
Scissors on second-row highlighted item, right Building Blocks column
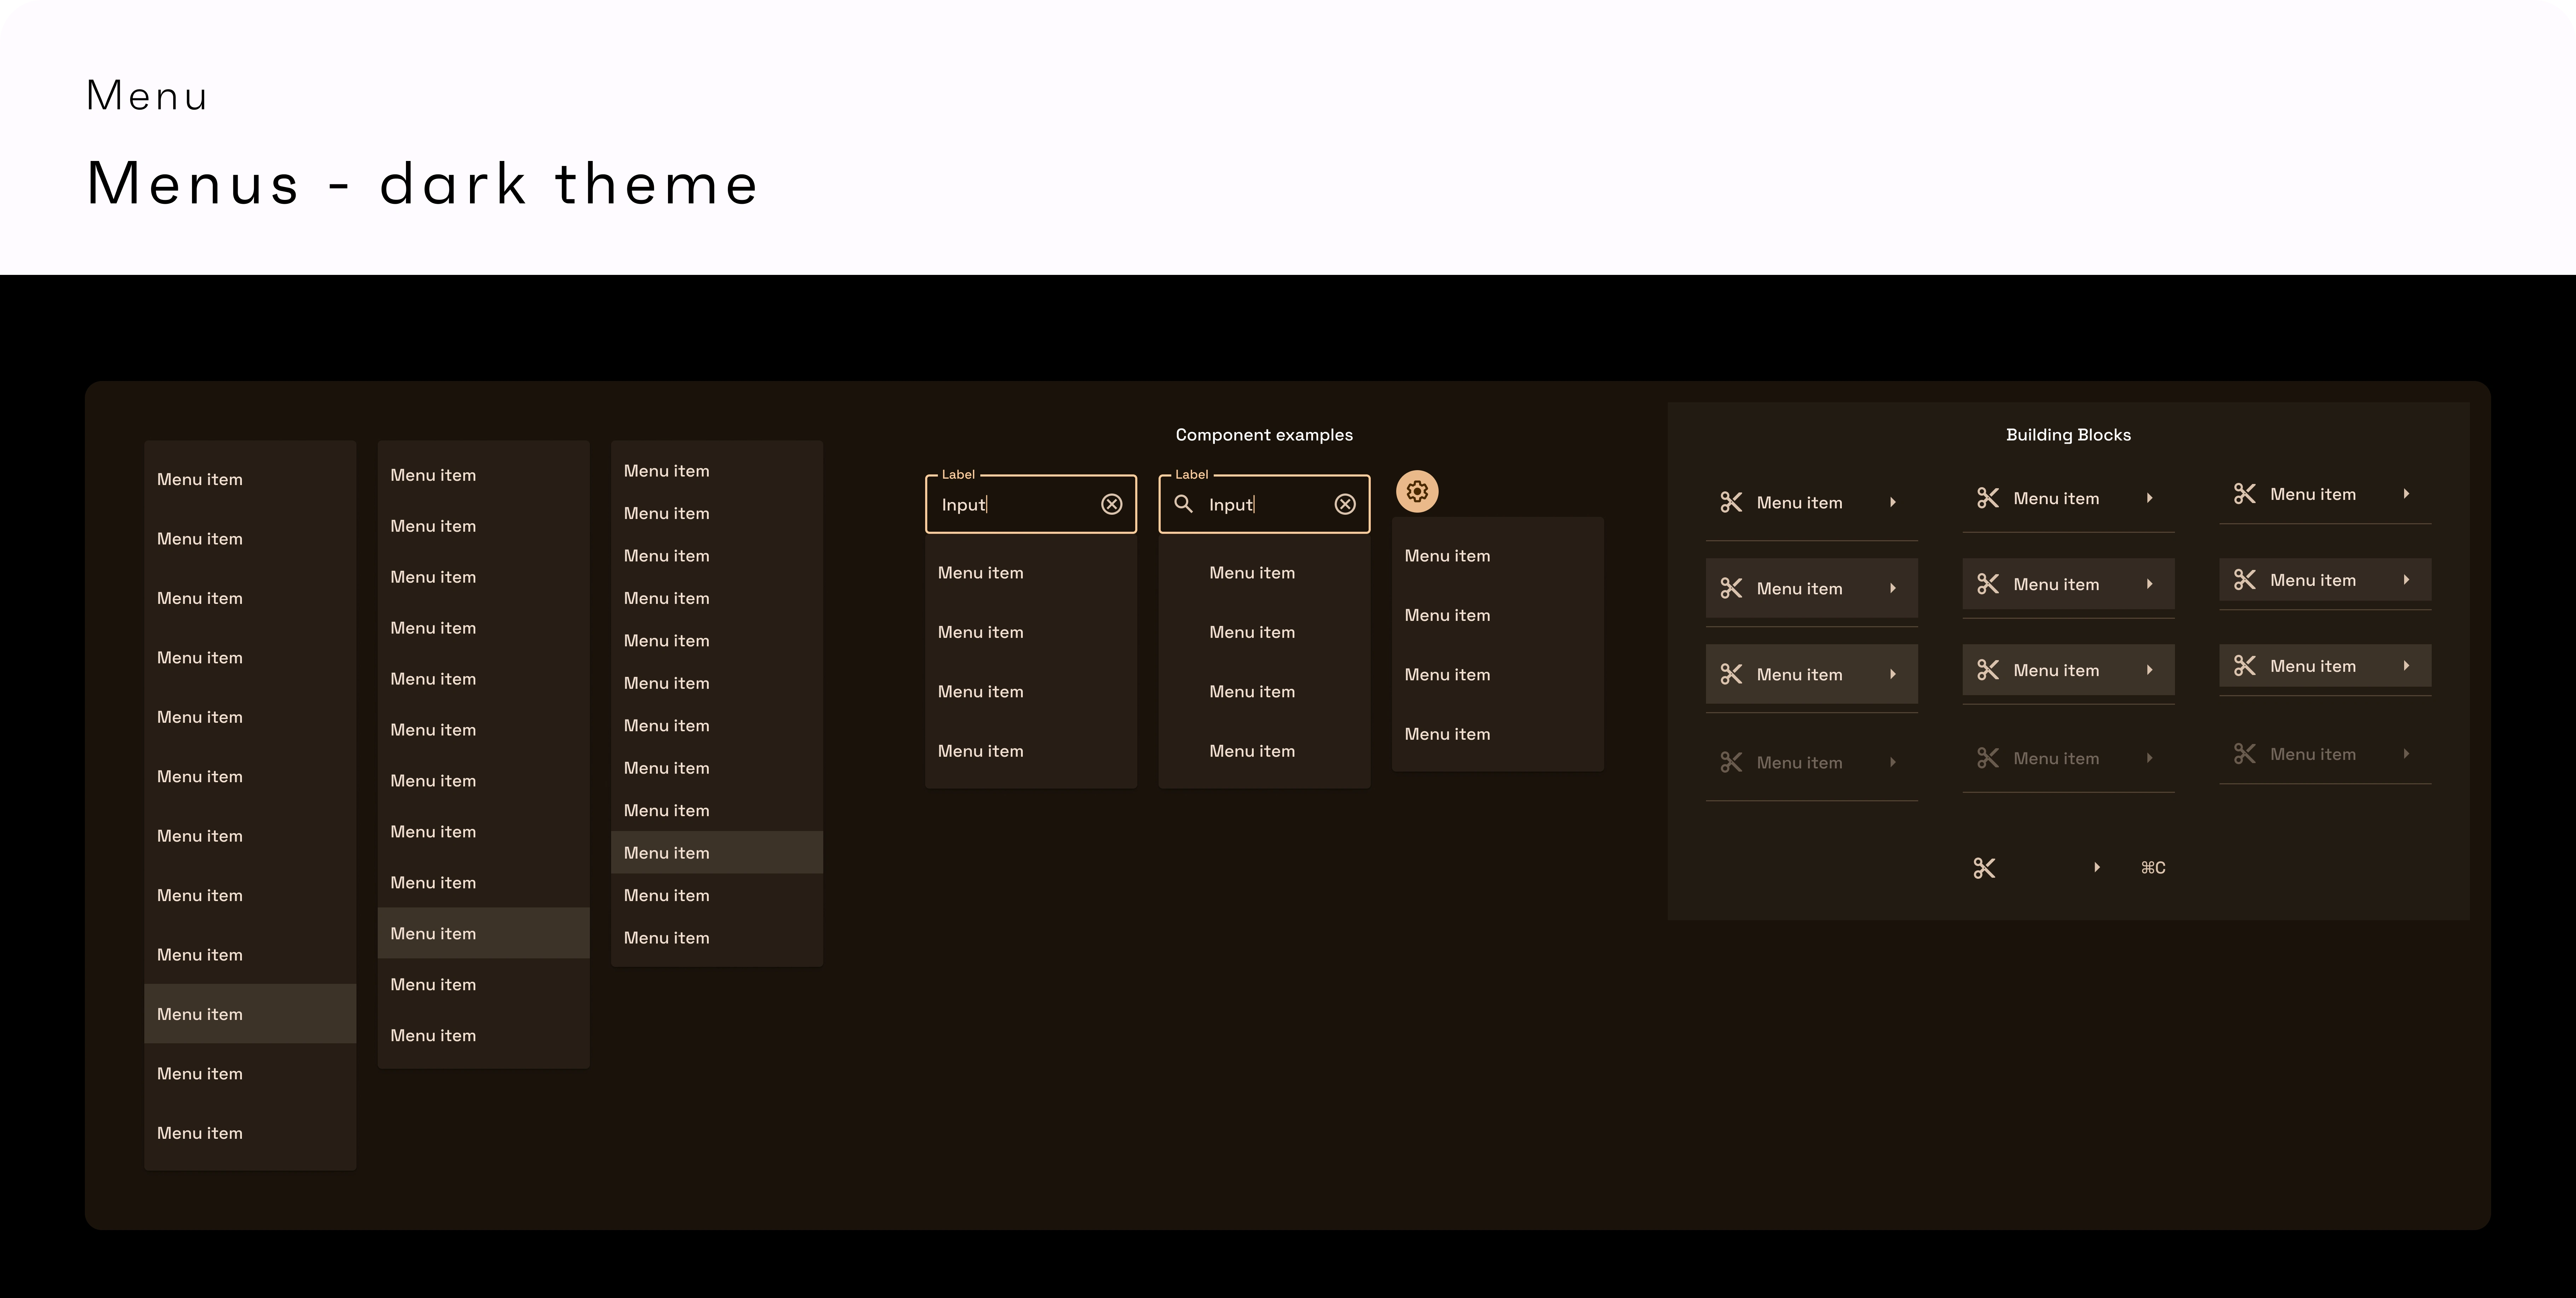click(2245, 580)
